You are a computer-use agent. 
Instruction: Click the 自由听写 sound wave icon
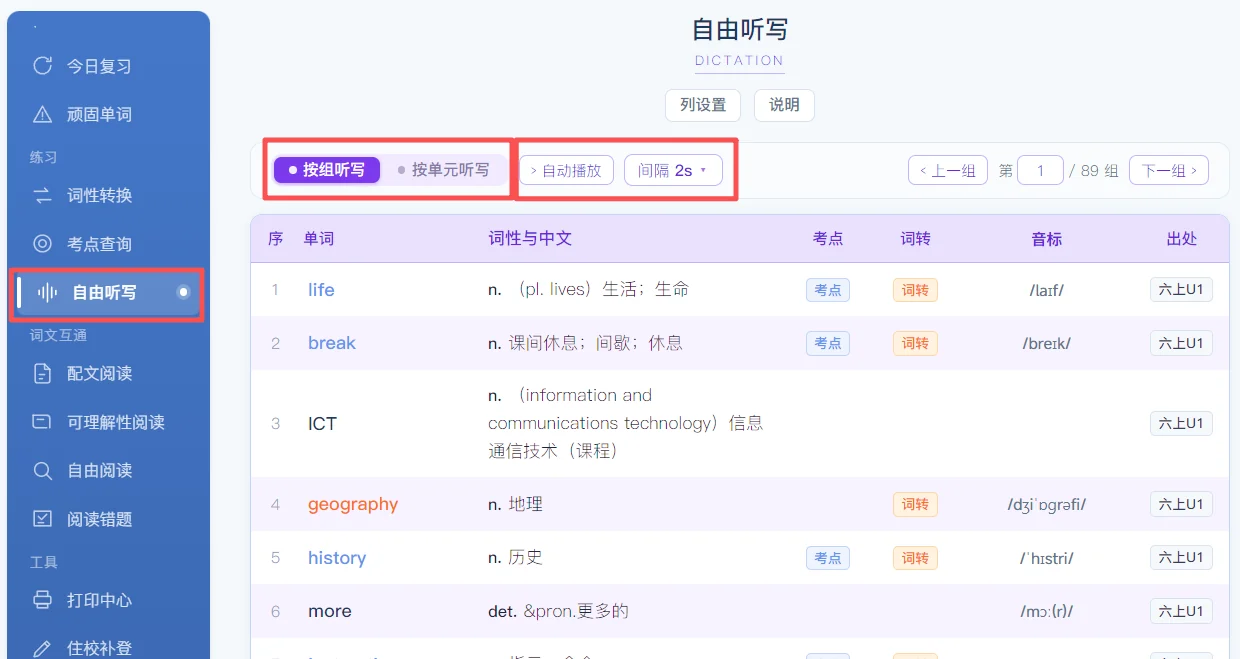(47, 293)
